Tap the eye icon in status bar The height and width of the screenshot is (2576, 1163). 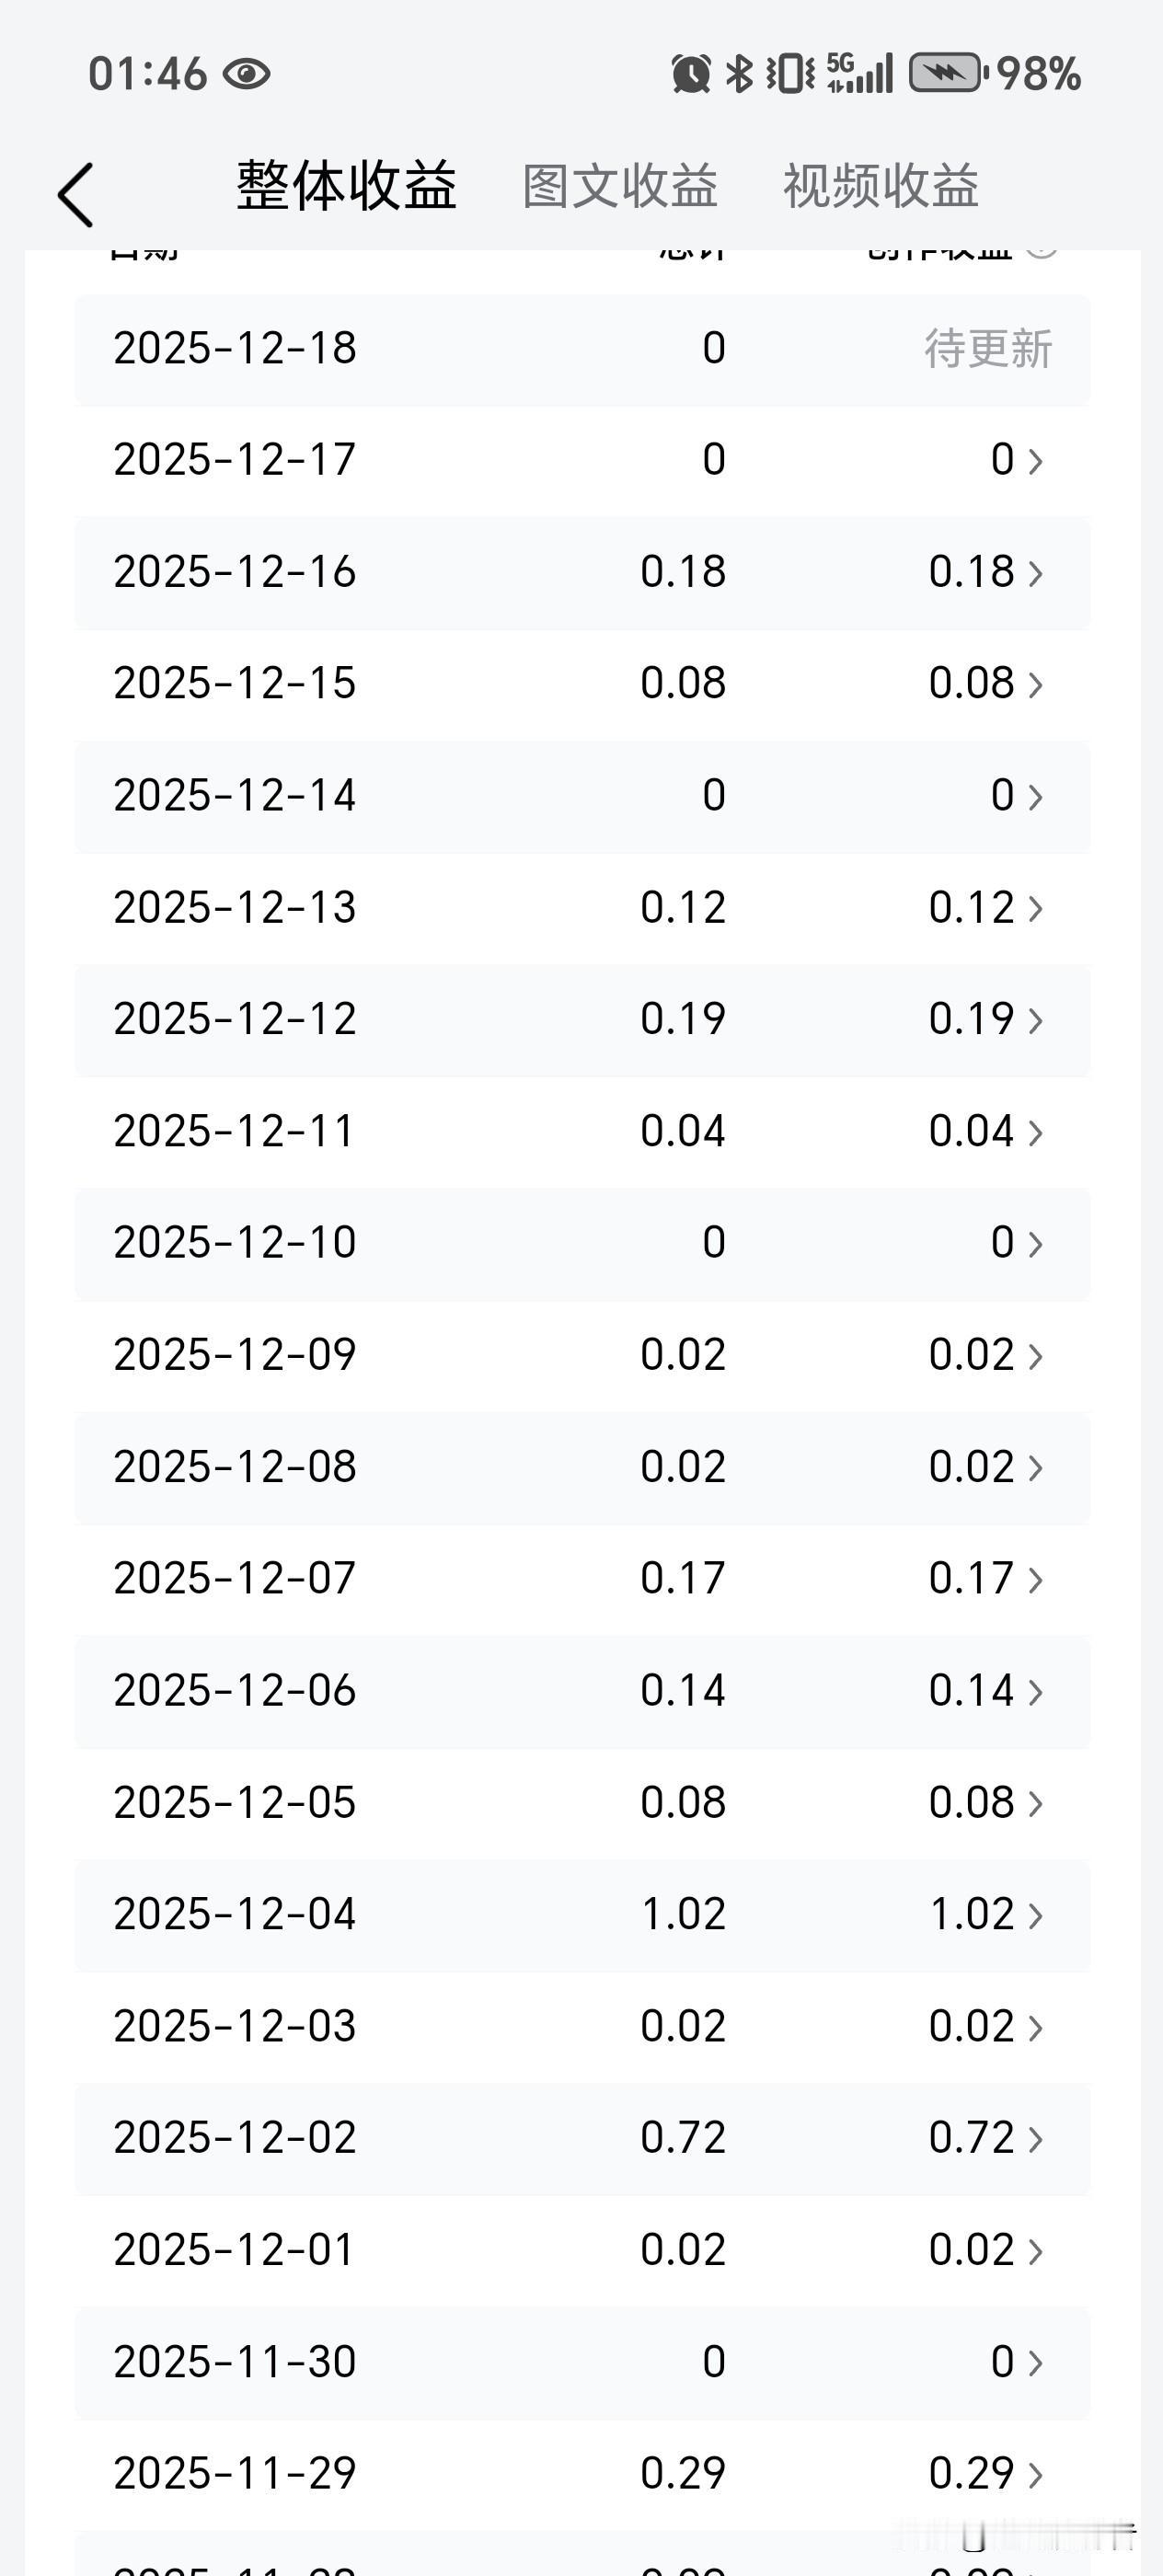[x=246, y=74]
